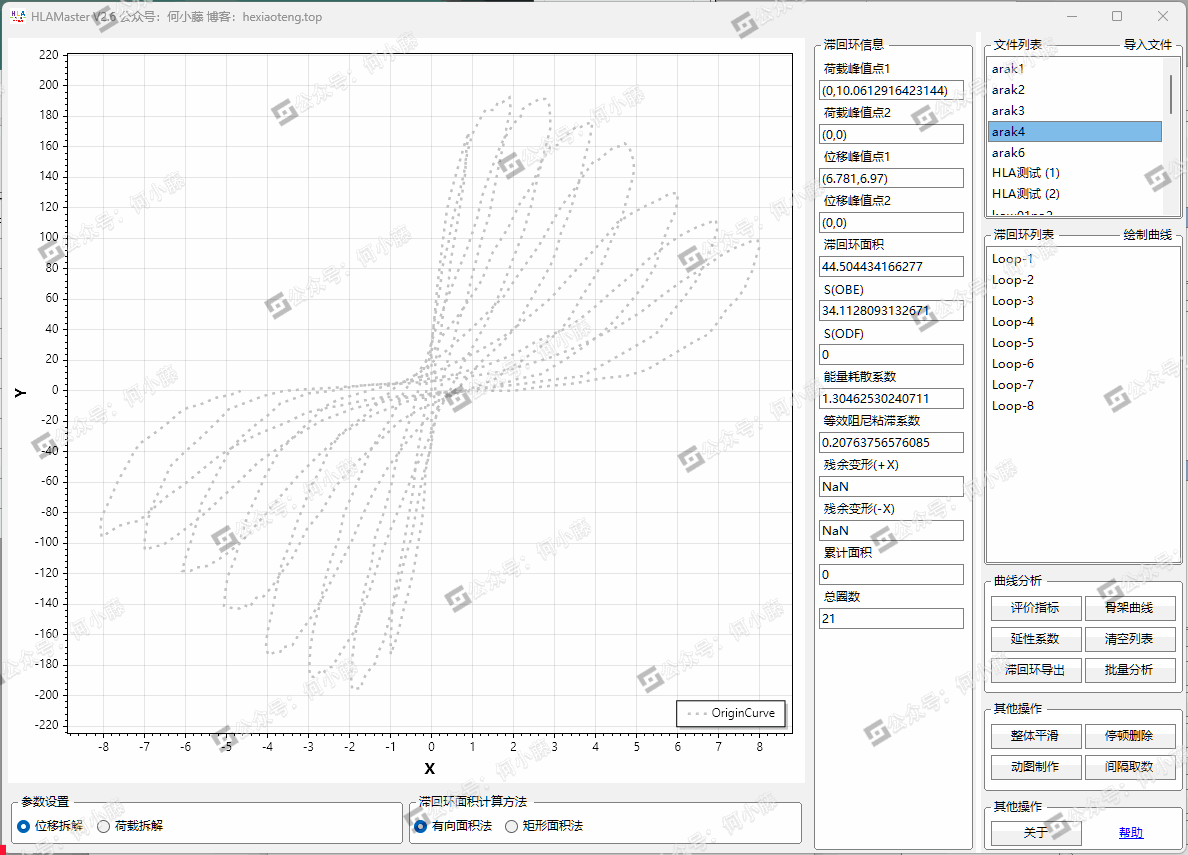Select Loop-5 in hysteresis loop list
This screenshot has width=1188, height=855.
[x=1013, y=343]
